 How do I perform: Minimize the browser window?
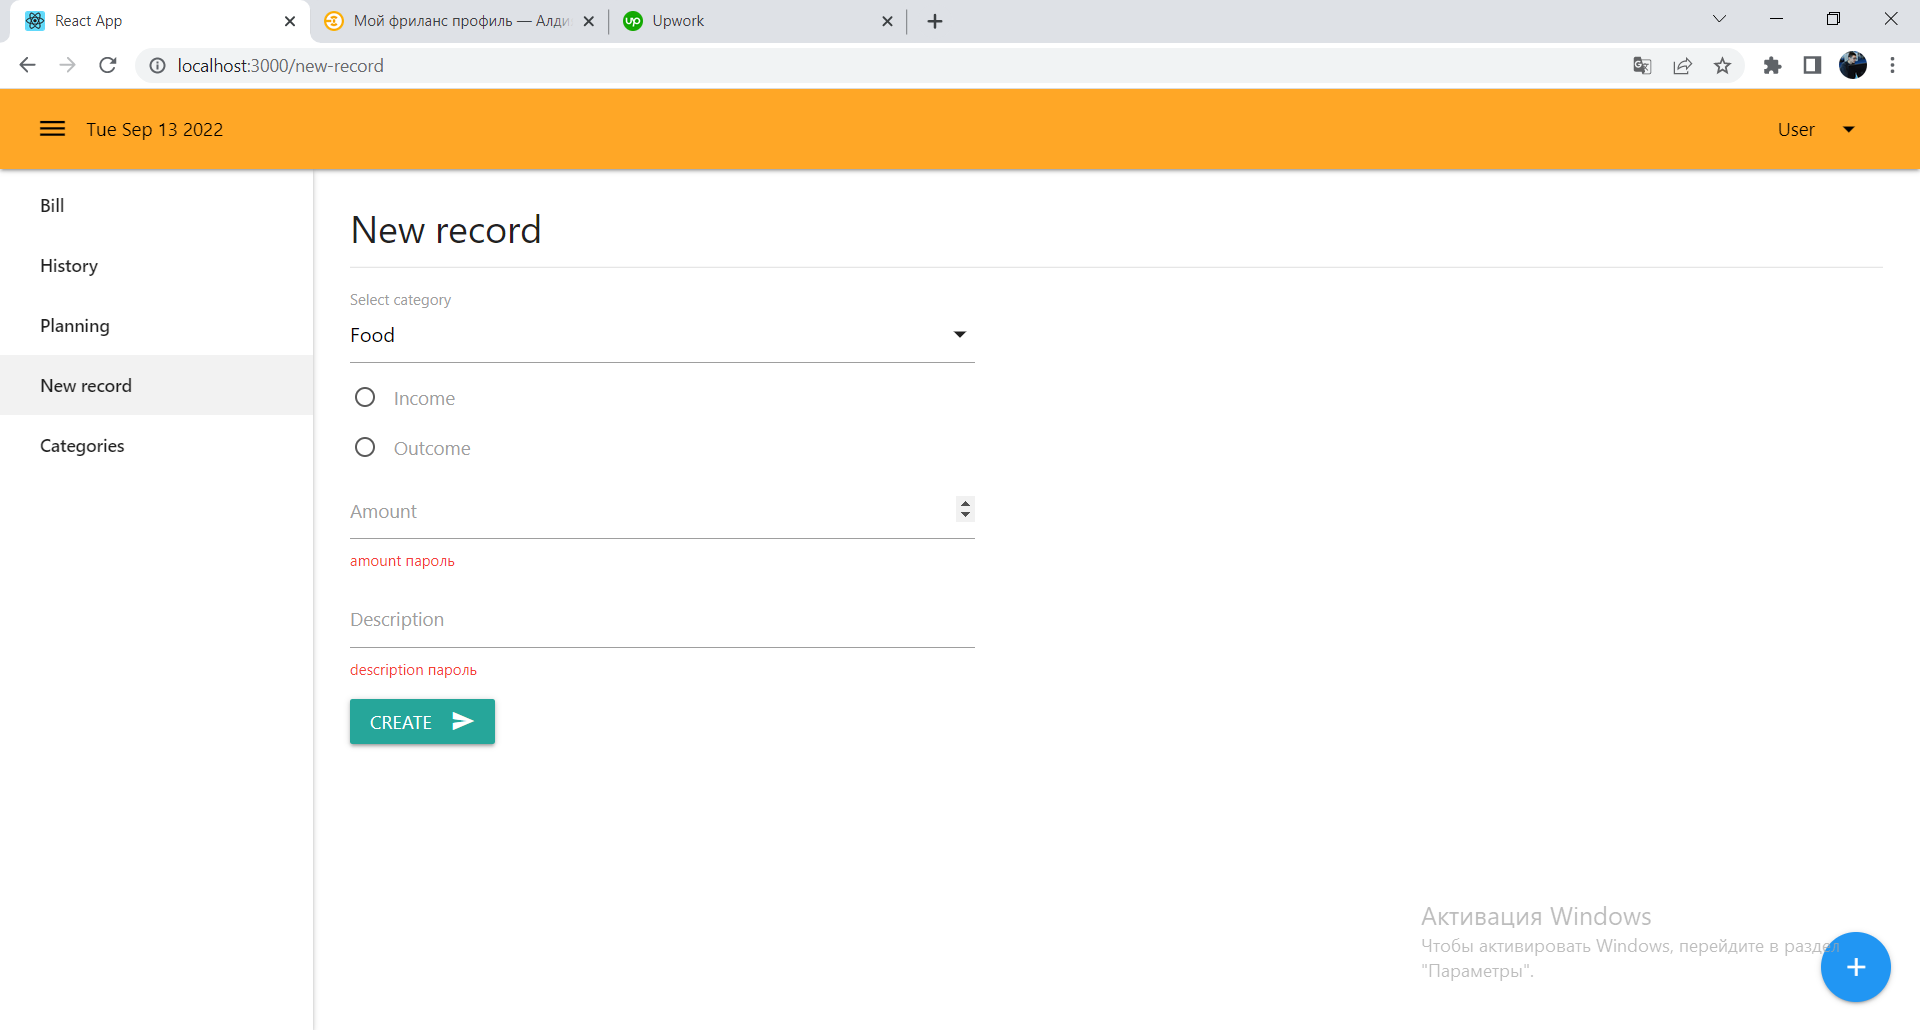coord(1776,19)
